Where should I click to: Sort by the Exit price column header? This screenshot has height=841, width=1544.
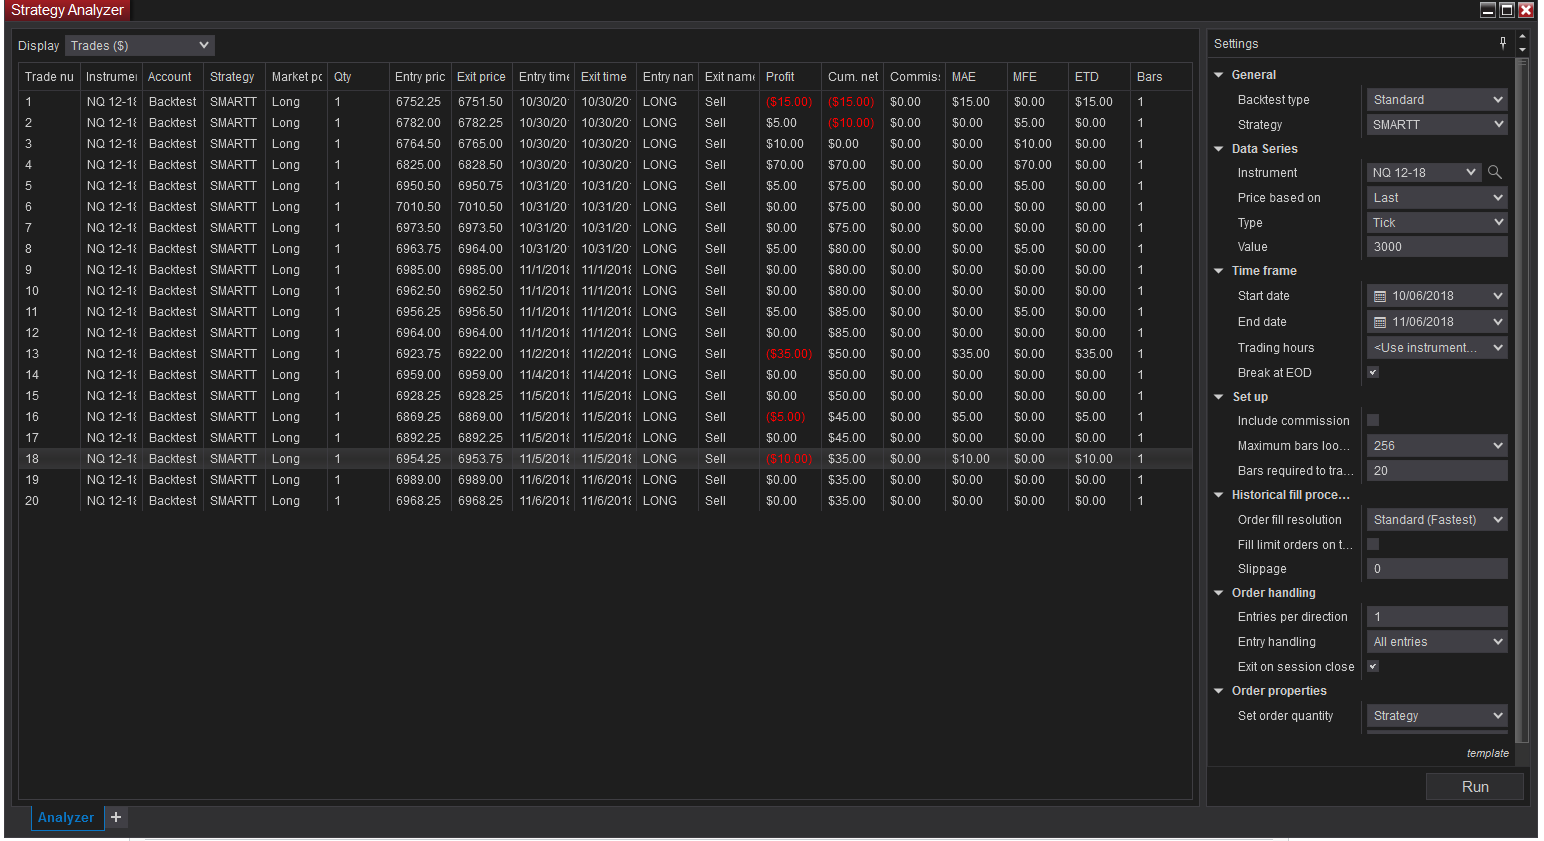[x=481, y=76]
